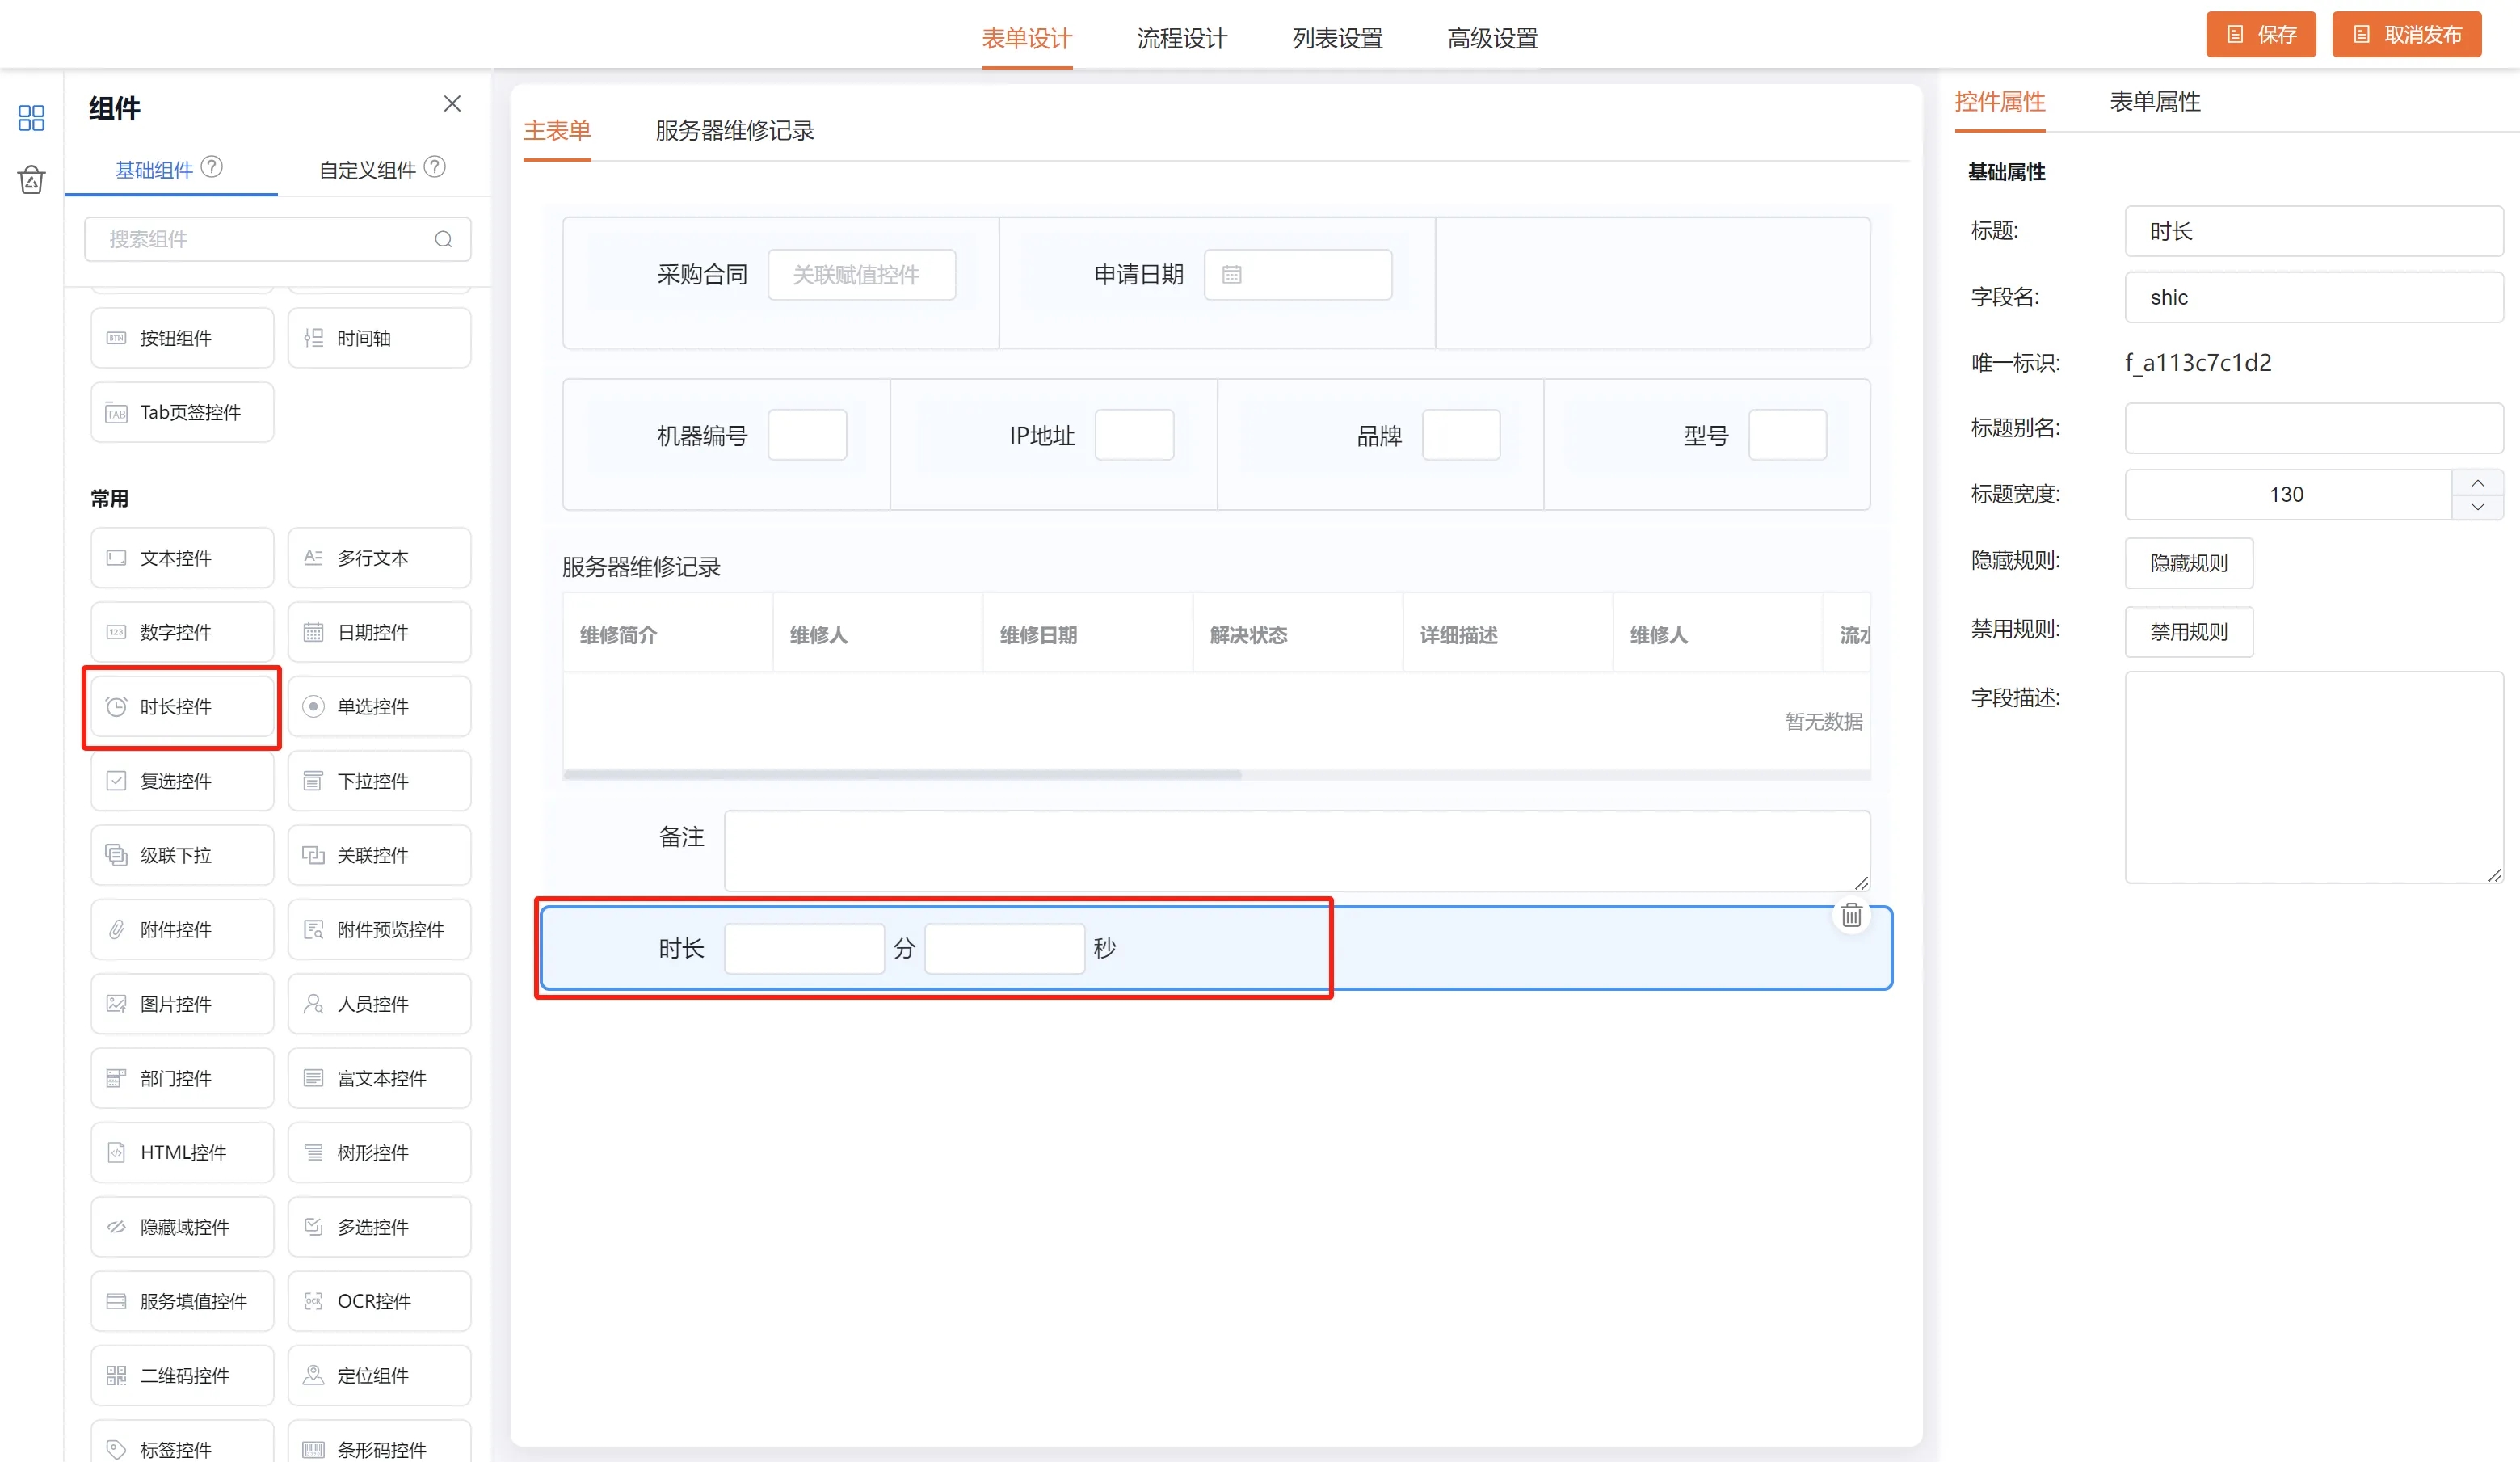
Task: Click calendar icon in 申请日期 field
Action: (x=1232, y=275)
